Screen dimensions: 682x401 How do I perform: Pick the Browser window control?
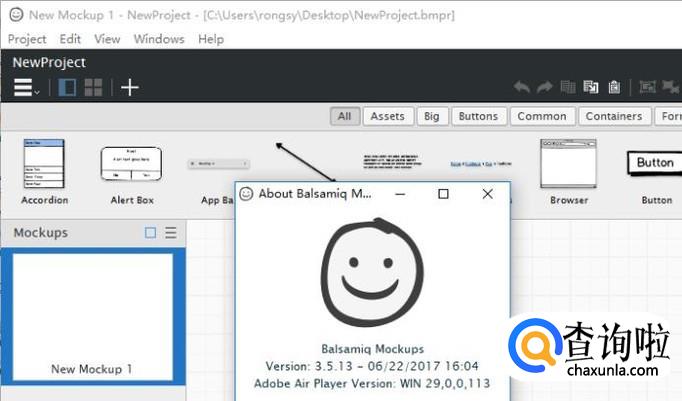coord(568,172)
